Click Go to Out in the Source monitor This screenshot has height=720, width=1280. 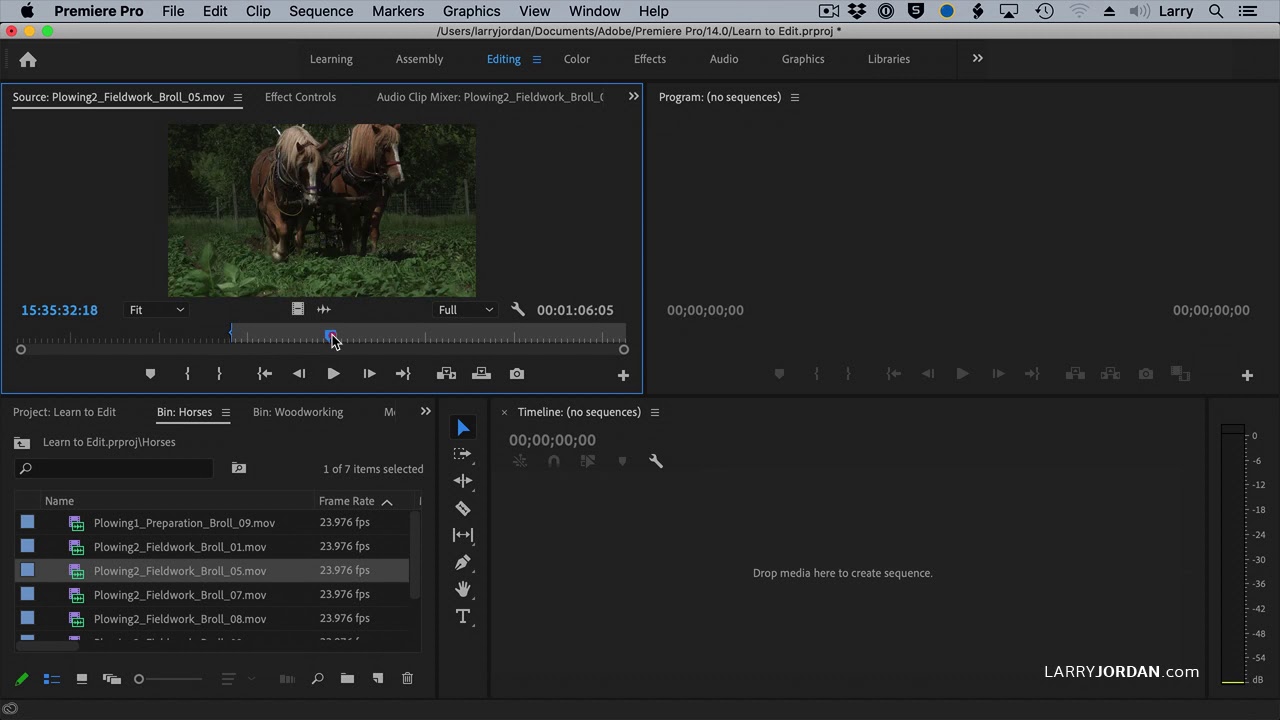point(403,374)
